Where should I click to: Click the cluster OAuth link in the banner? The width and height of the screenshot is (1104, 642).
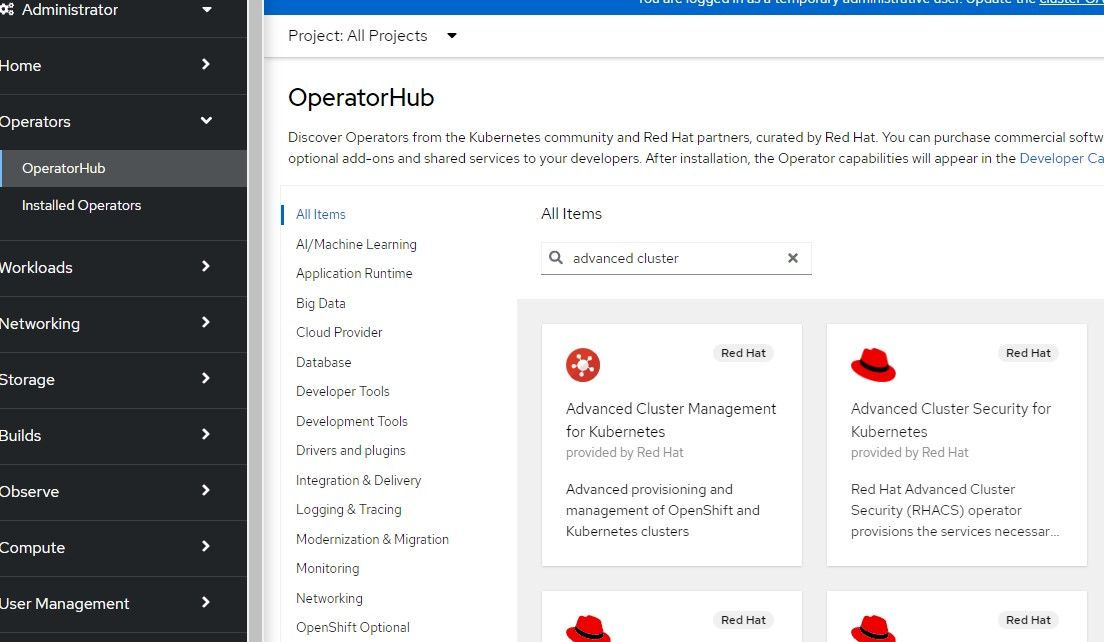tap(1071, 3)
